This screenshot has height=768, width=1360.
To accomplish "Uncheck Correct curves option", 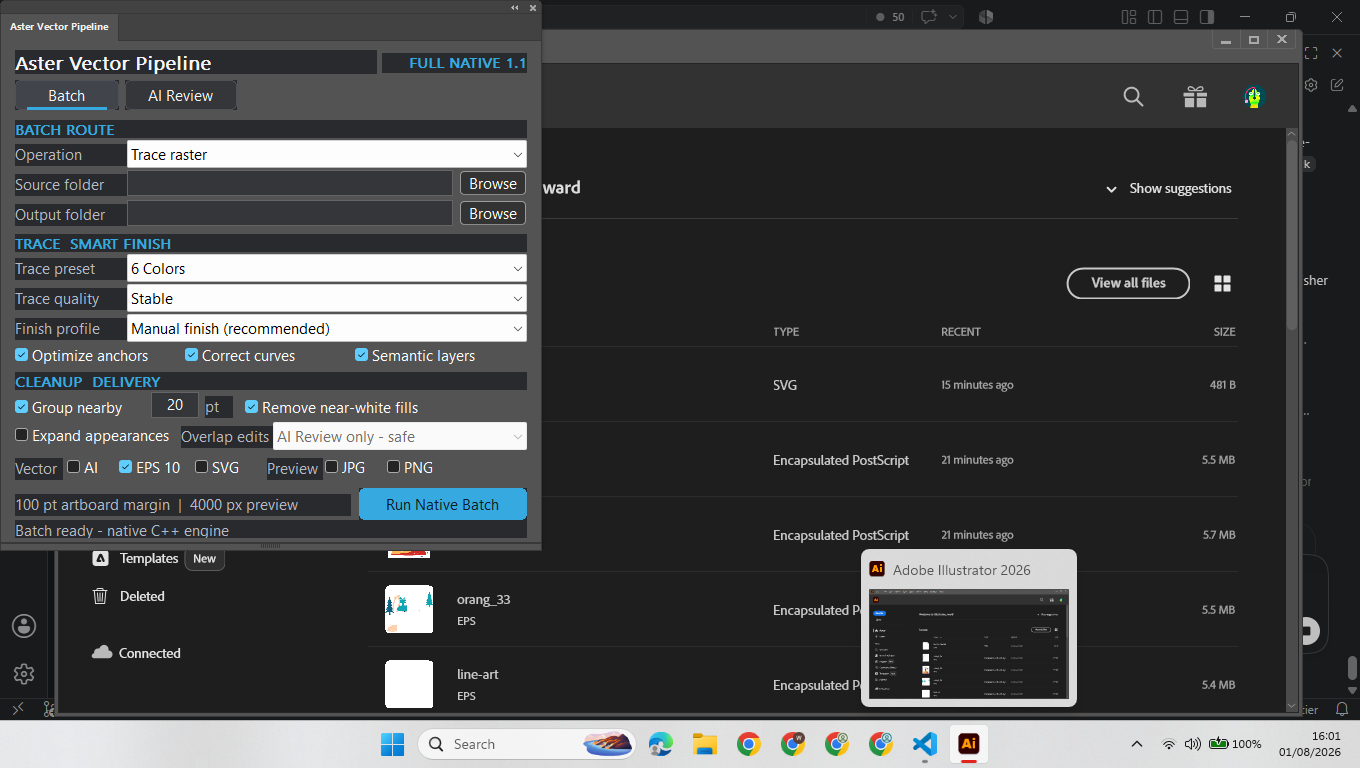I will point(192,355).
